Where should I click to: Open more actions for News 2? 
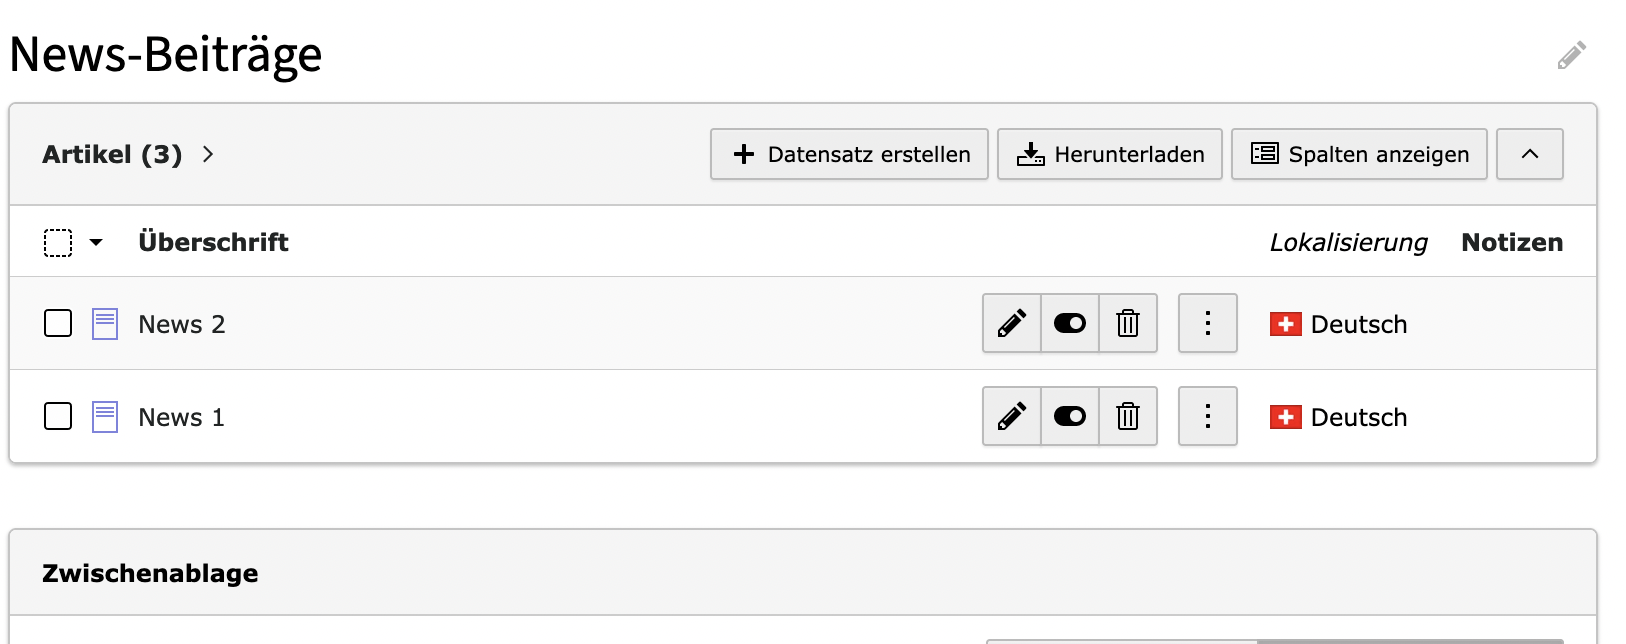coord(1208,323)
